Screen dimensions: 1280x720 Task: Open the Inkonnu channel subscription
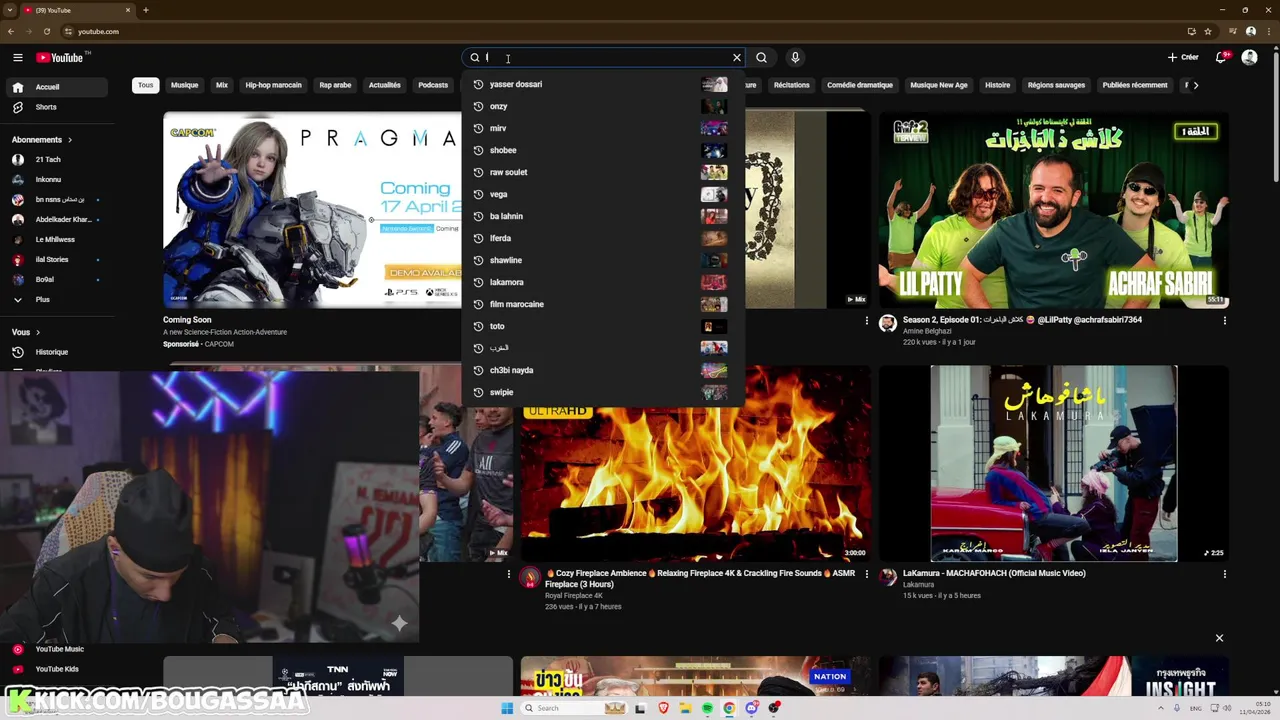pos(55,180)
